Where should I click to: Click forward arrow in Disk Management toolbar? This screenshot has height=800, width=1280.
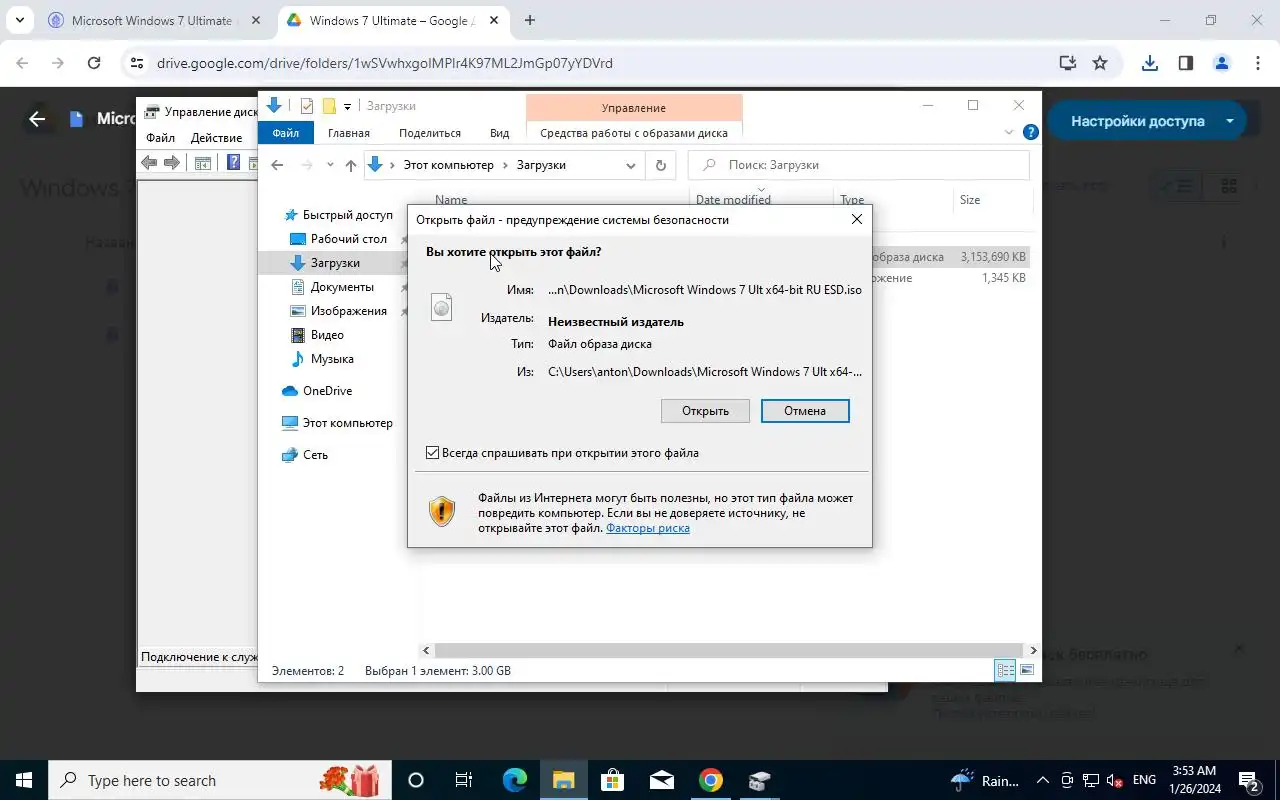171,163
